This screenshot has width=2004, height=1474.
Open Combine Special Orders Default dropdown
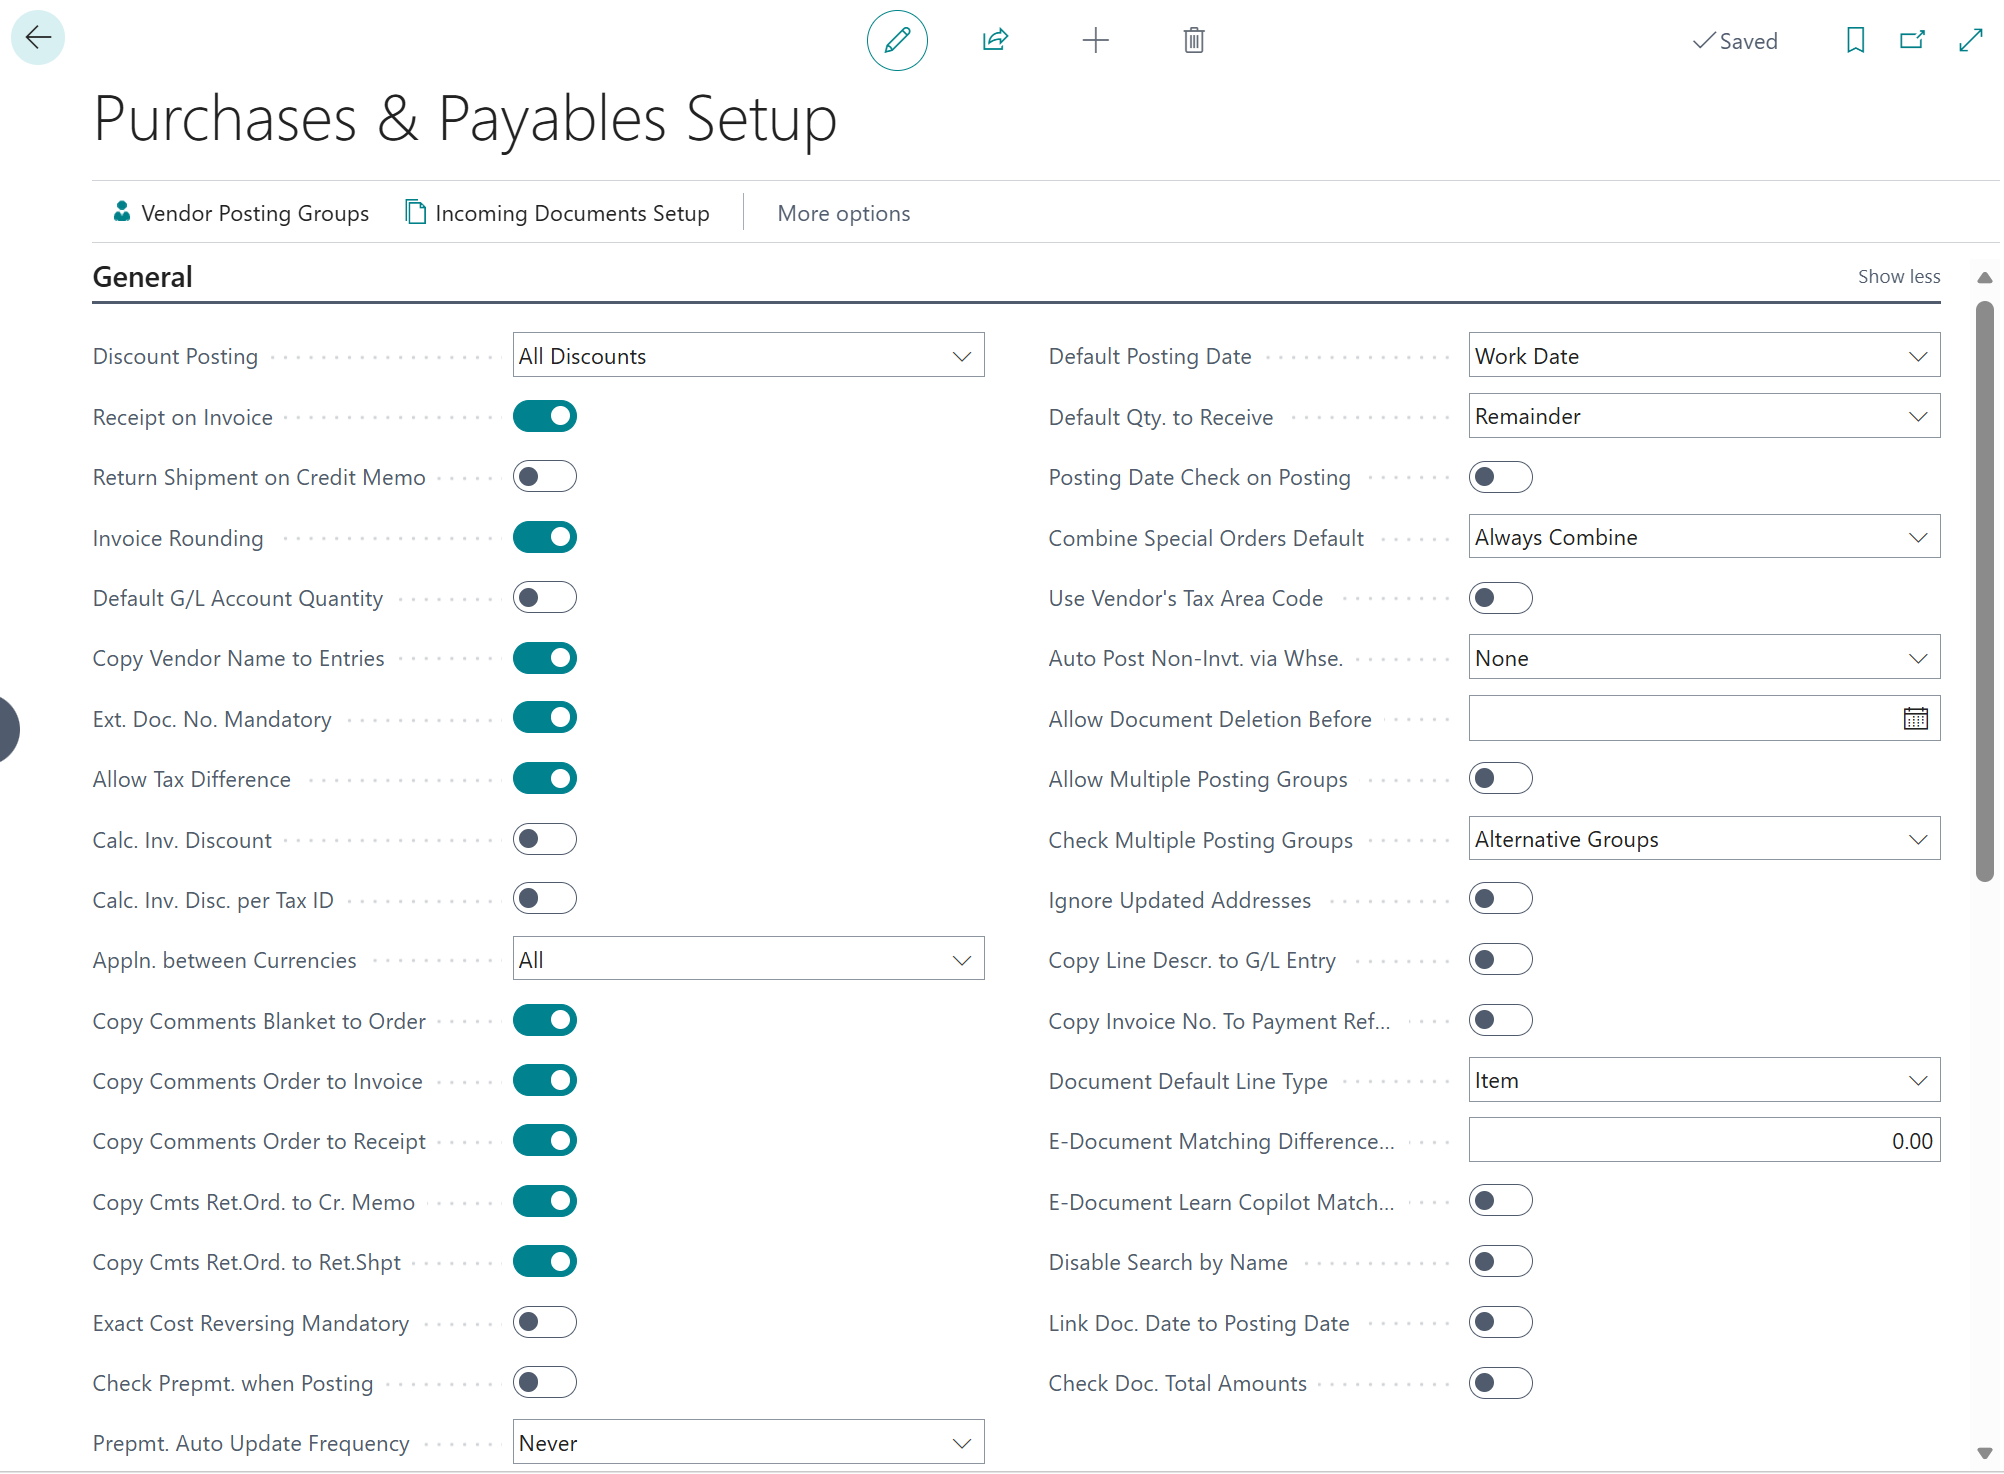point(1704,537)
